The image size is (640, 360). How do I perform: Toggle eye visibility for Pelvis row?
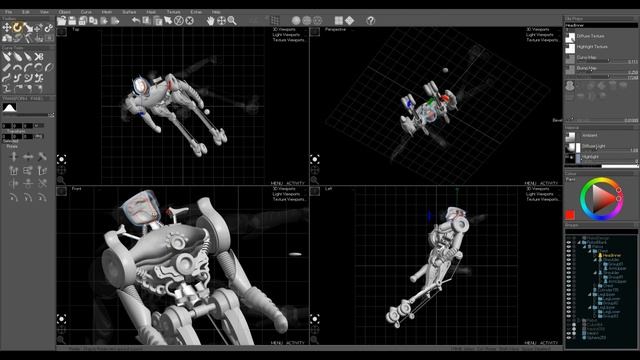click(x=569, y=247)
